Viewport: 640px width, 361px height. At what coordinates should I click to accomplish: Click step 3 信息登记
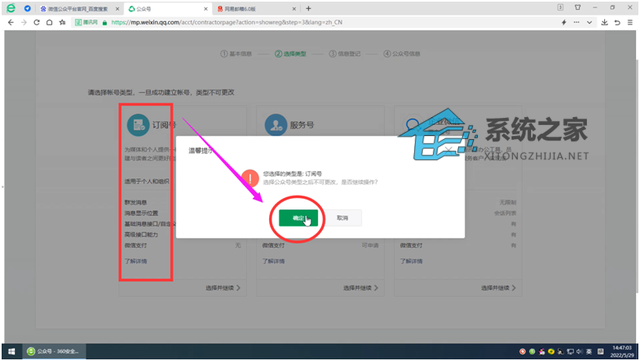click(x=345, y=54)
